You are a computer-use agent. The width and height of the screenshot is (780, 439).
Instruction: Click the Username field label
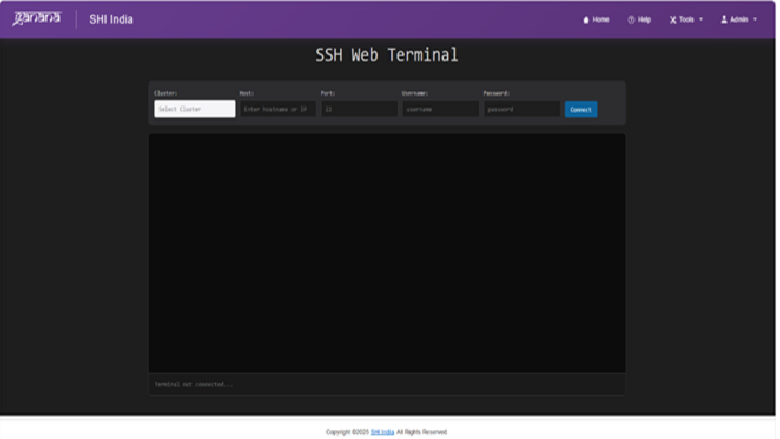coord(415,93)
